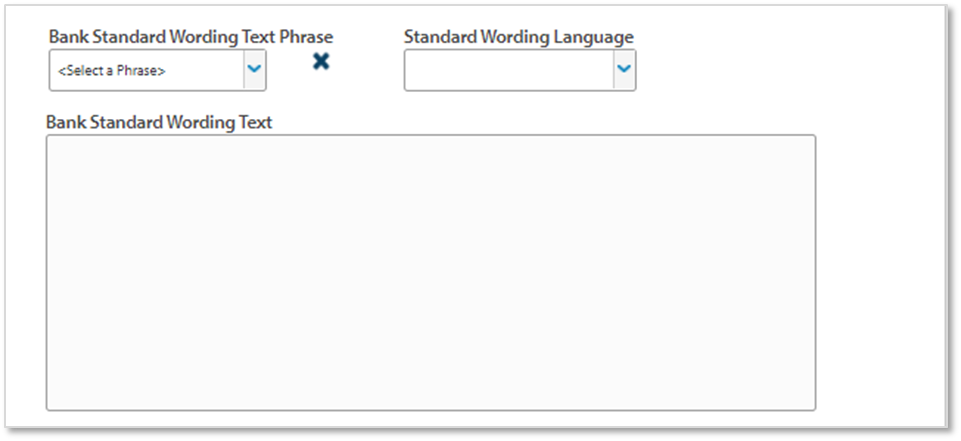This screenshot has height=441, width=961.
Task: Click the "Standard Wording Language" label
Action: click(518, 37)
